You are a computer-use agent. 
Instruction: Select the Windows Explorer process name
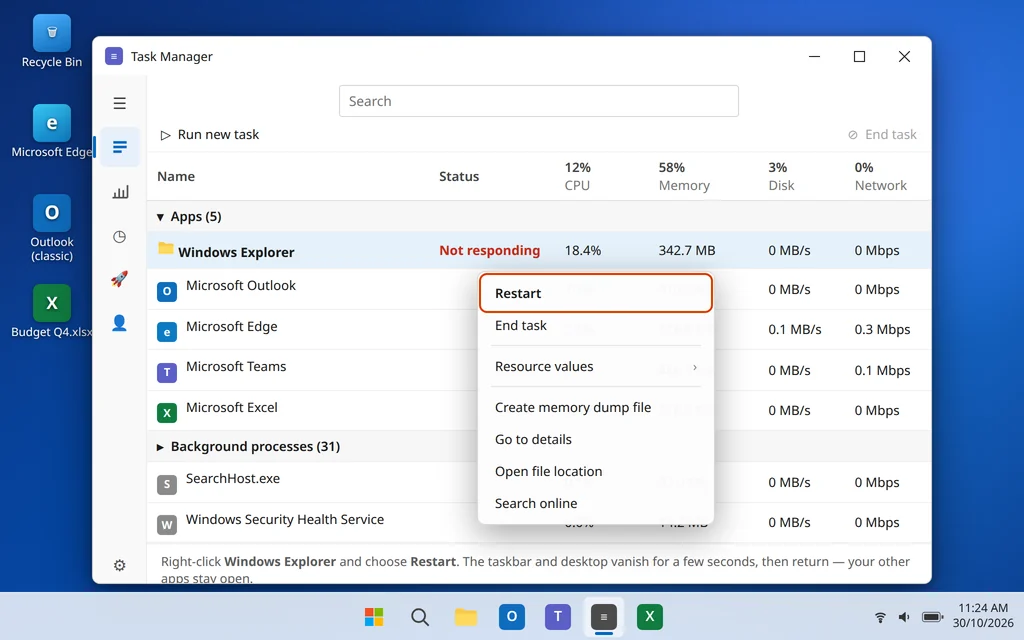[236, 252]
